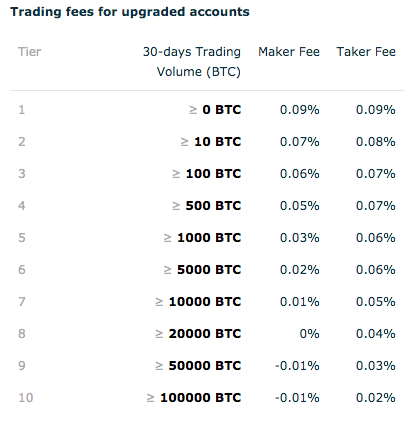Image resolution: width=416 pixels, height=422 pixels.
Task: Click the Tier column header
Action: [29, 52]
